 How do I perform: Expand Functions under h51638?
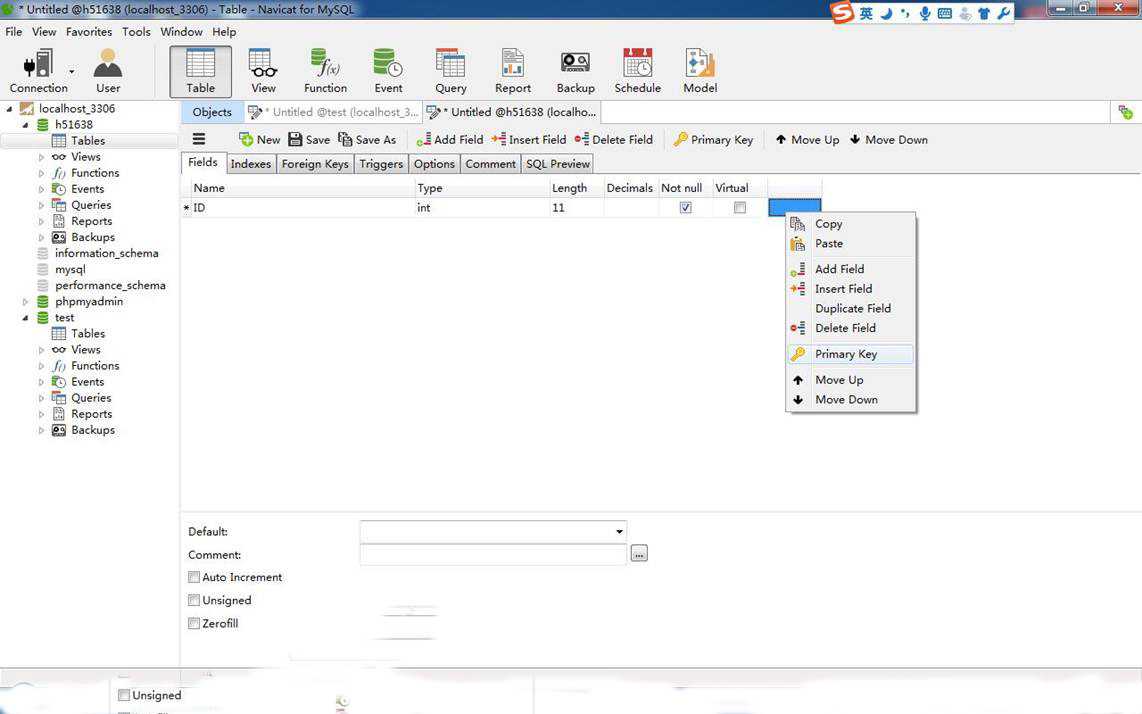coord(42,173)
